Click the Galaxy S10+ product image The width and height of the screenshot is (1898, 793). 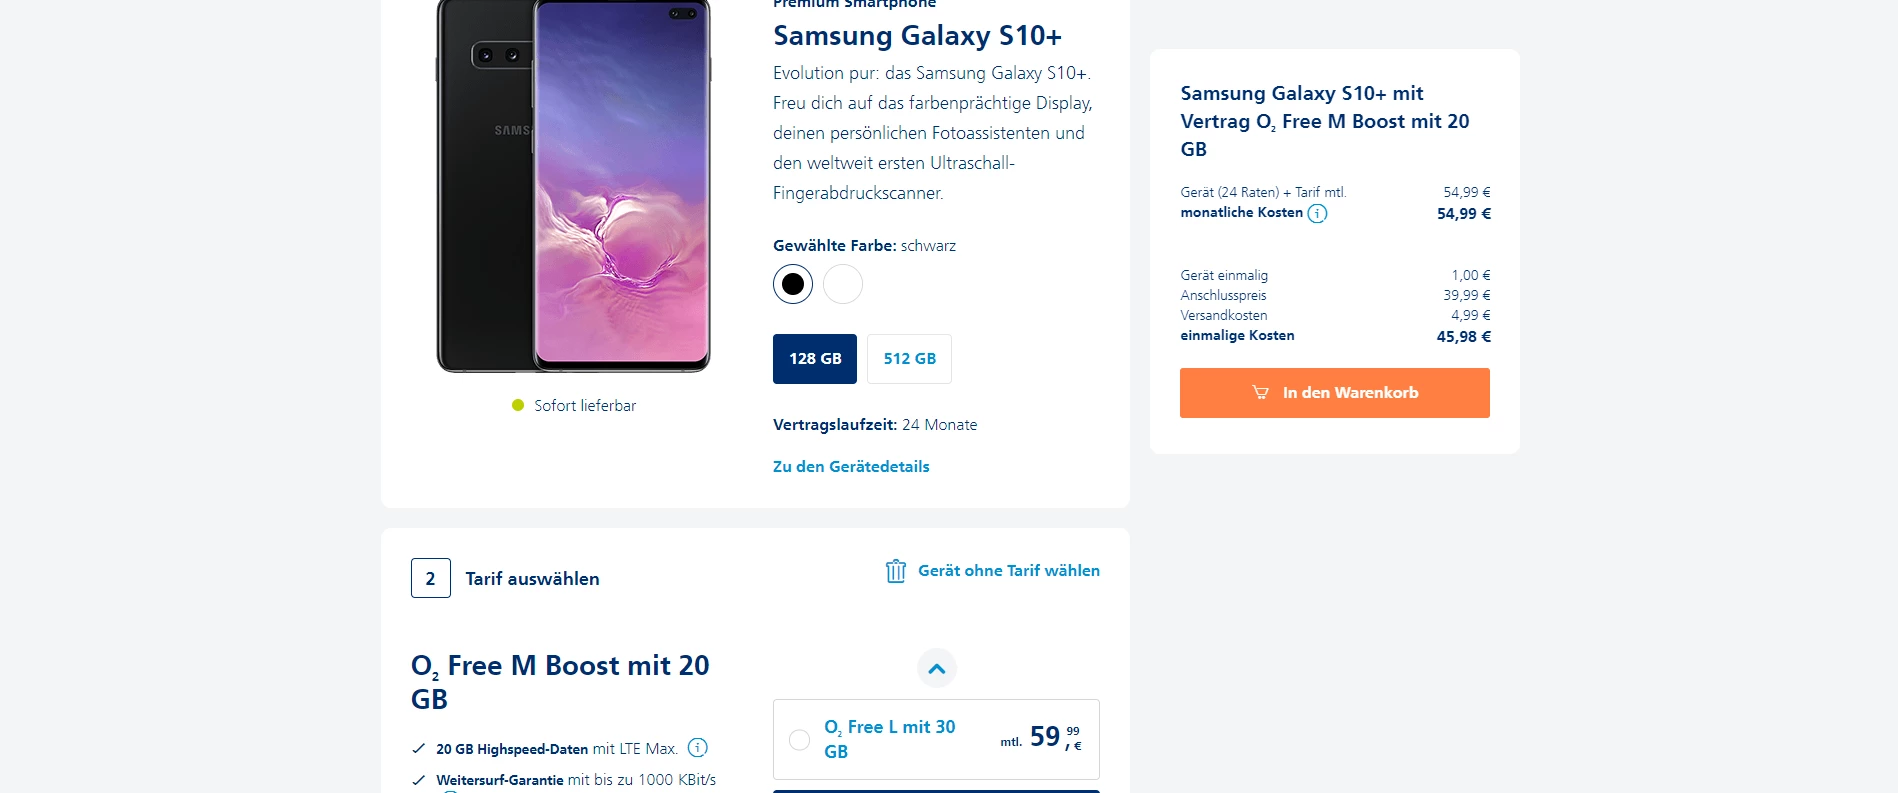(573, 185)
